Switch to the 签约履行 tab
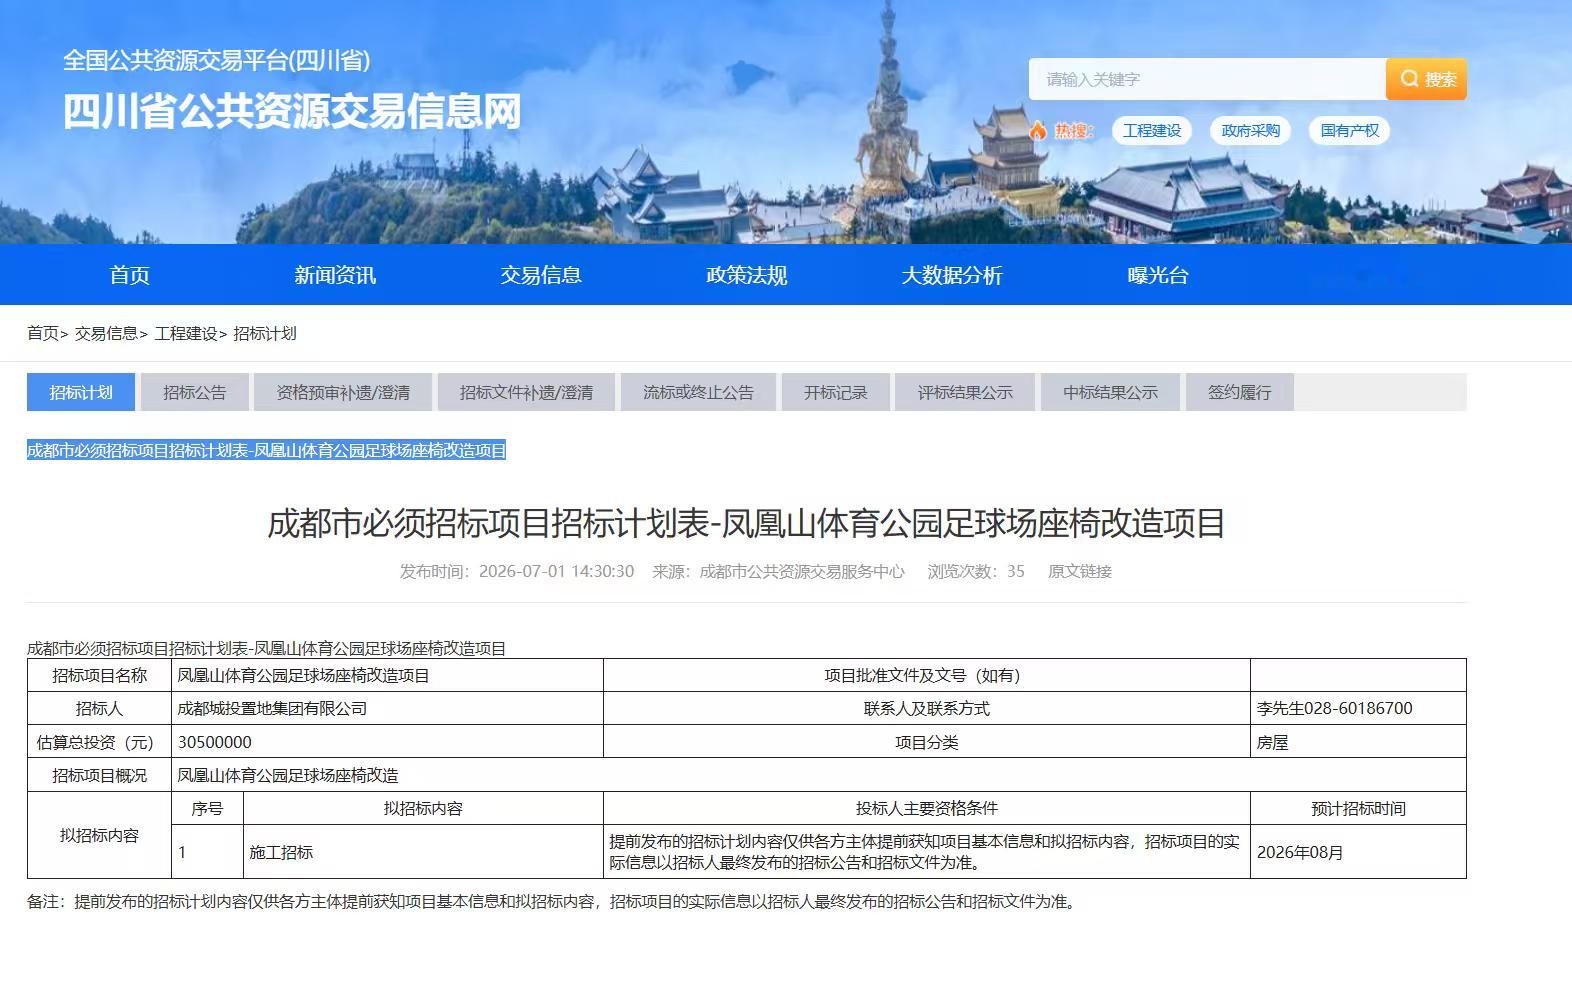Screen dimensions: 1572x981 1240,392
